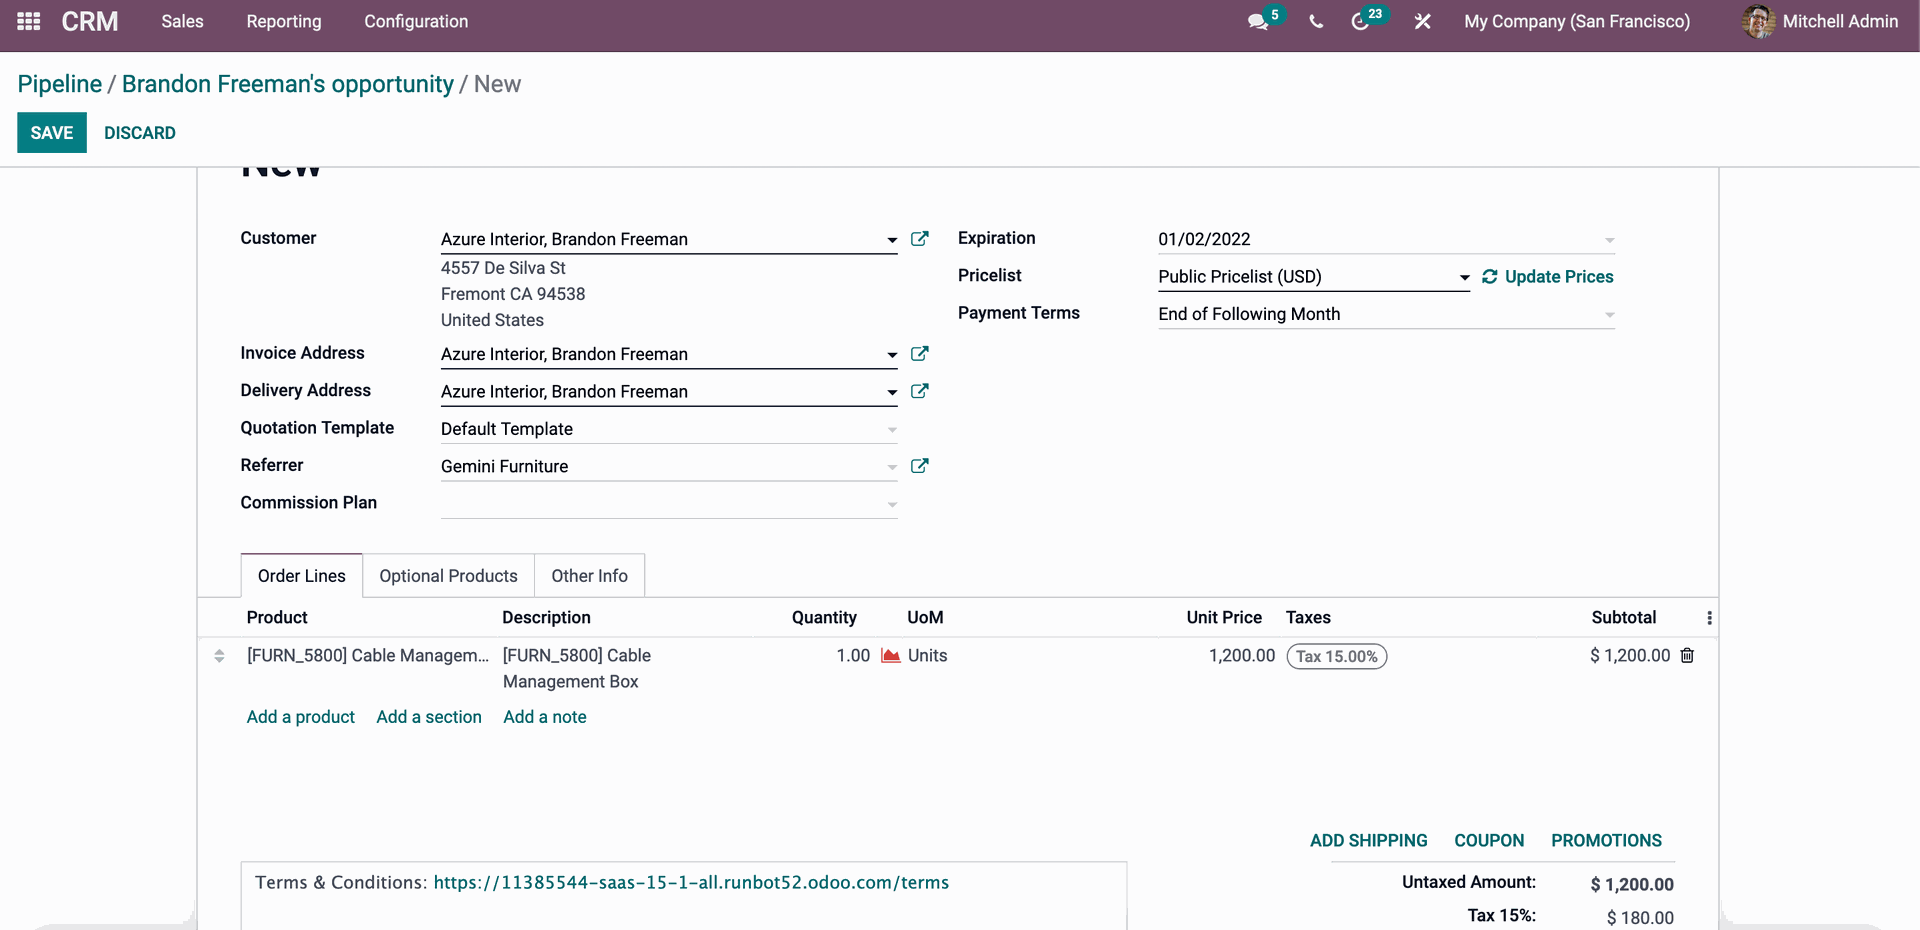Open the Reporting menu

click(x=284, y=21)
